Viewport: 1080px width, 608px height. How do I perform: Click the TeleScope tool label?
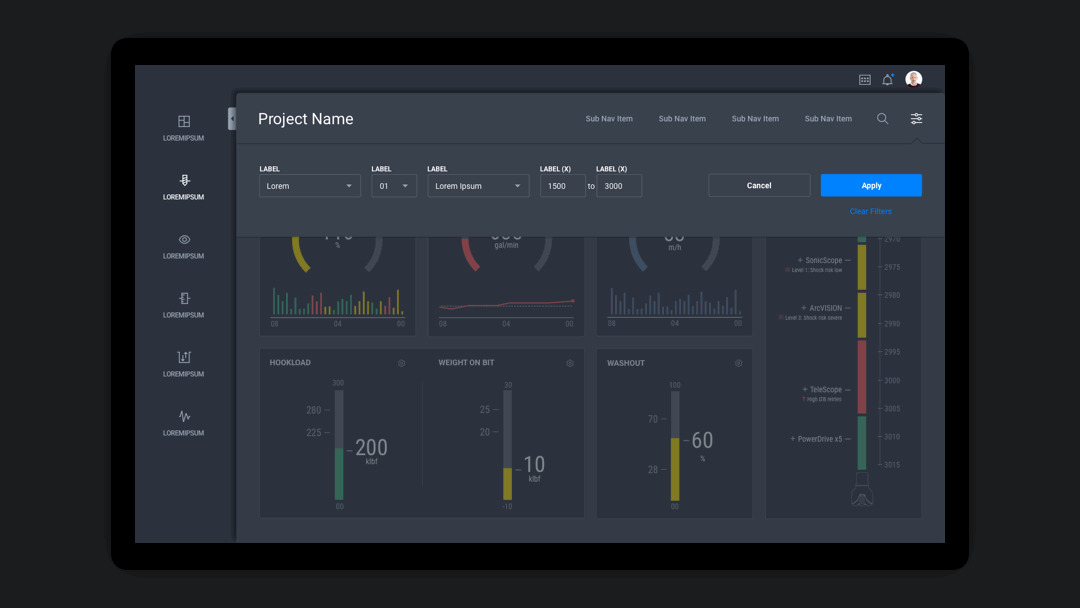coord(826,390)
